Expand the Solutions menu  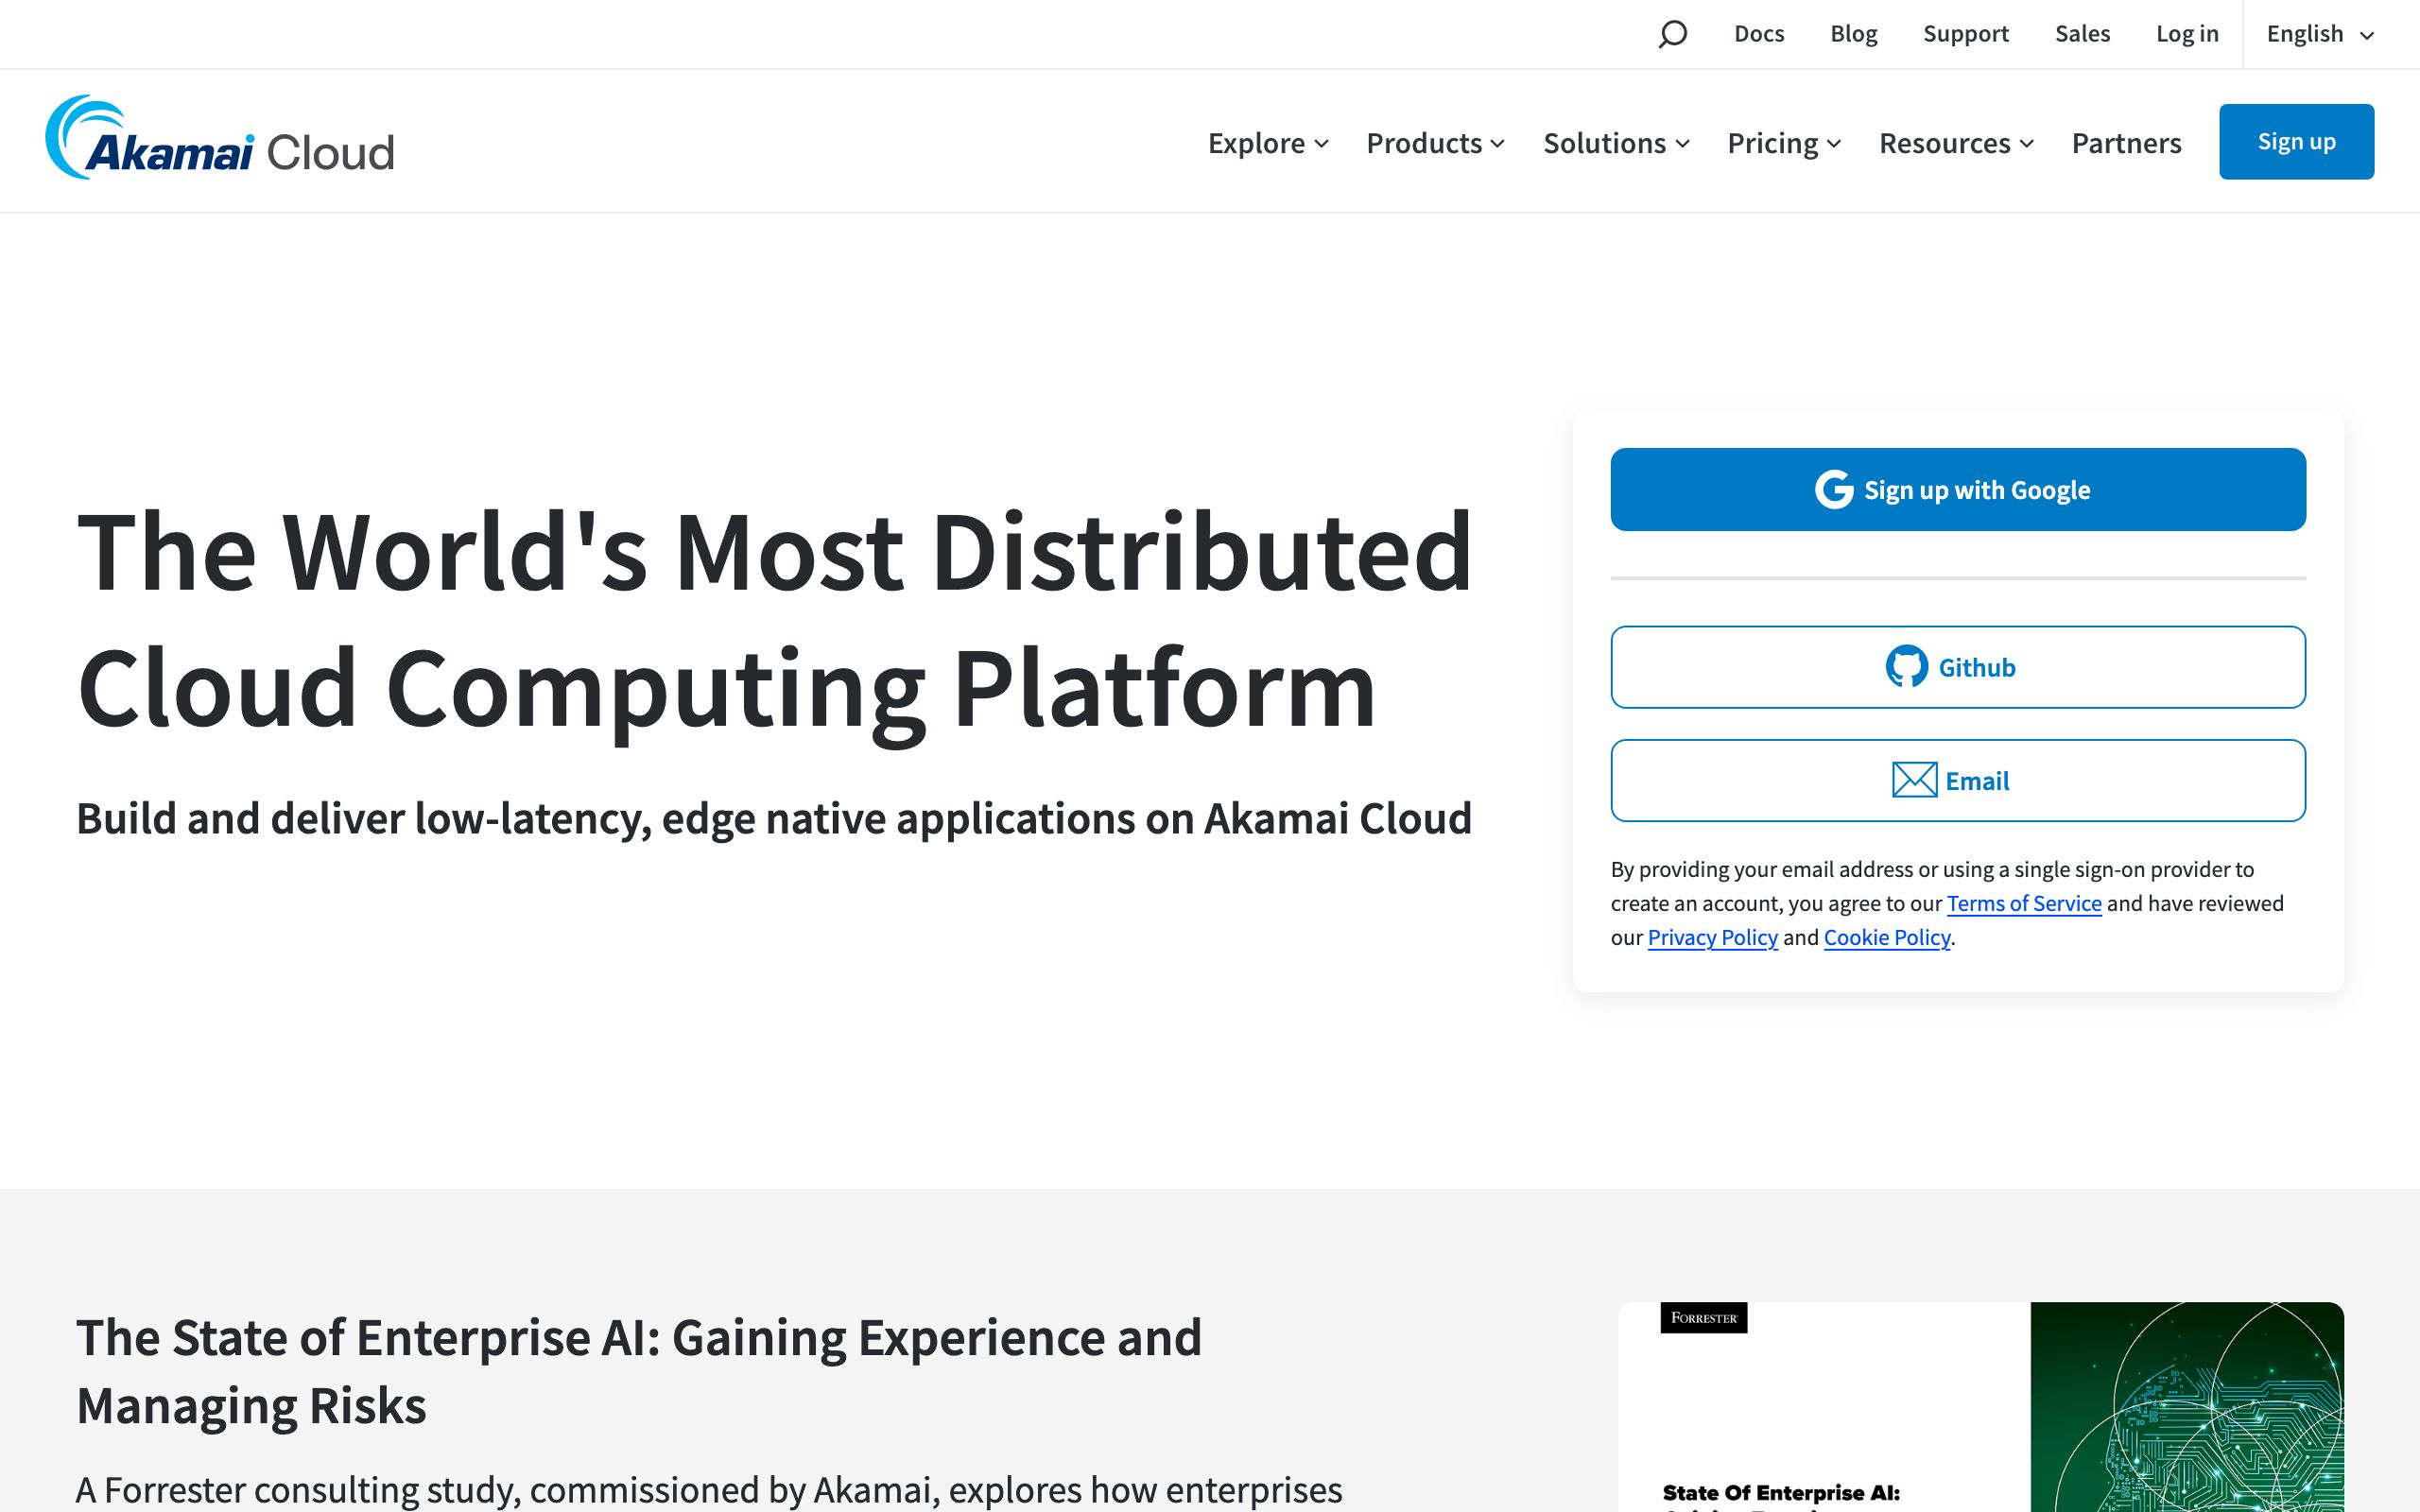[x=1616, y=143]
